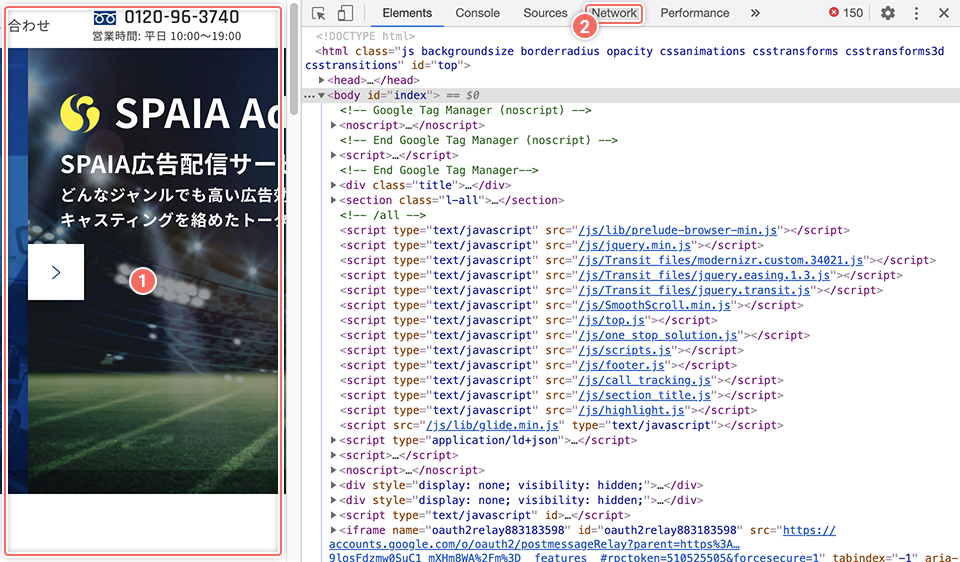This screenshot has height=562, width=960.
Task: Select the <!-- /all --> comment line
Action: pos(383,215)
